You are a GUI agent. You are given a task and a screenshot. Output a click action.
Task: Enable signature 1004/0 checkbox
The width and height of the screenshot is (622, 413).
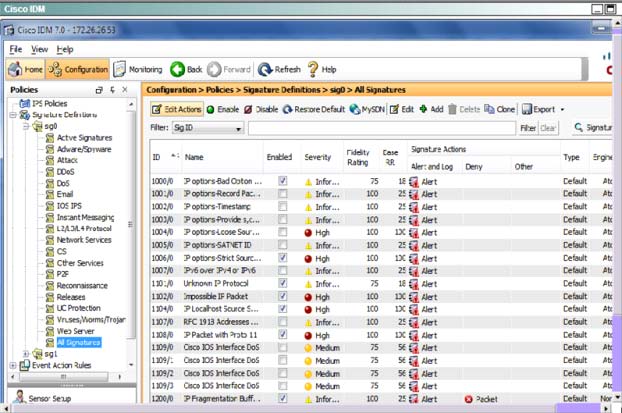coord(282,232)
